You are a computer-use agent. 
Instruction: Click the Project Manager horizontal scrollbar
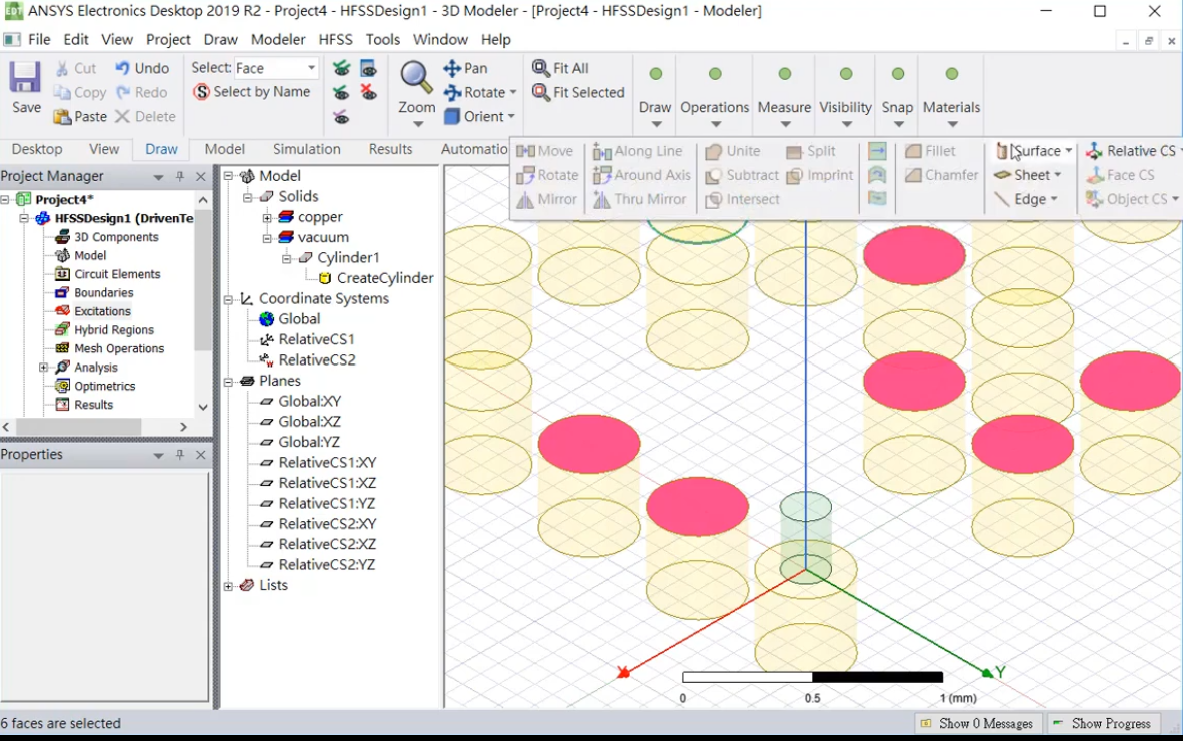click(x=78, y=427)
